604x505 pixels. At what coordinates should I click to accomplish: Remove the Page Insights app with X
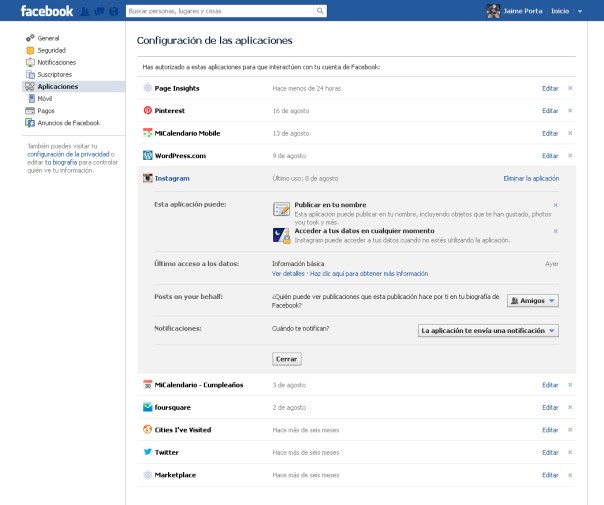(x=570, y=88)
